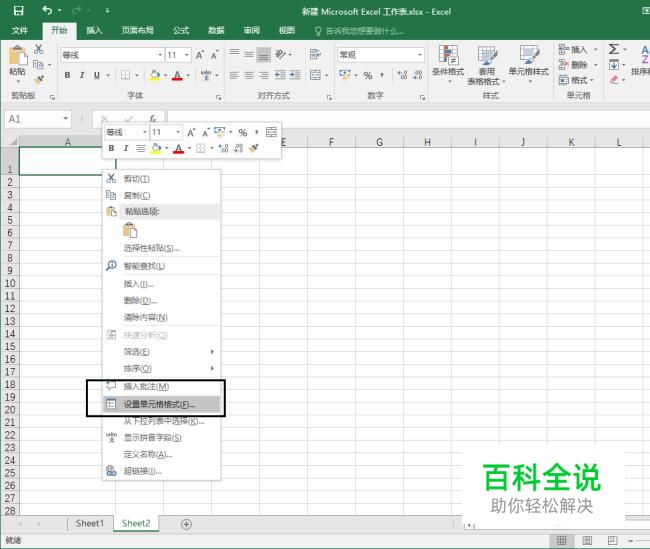Click 超链接 in context menu
650x549 pixels.
pos(161,471)
